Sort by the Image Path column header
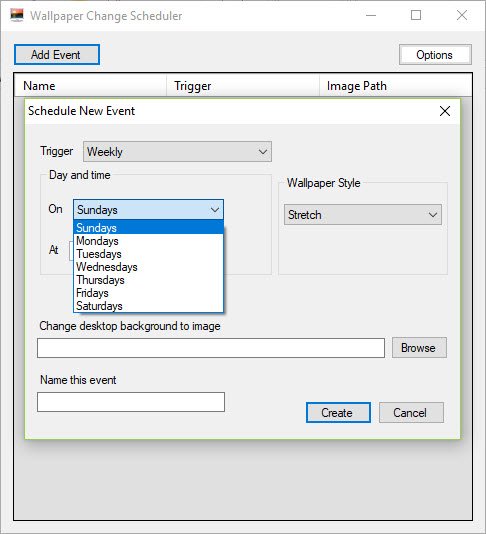This screenshot has width=486, height=534. click(396, 86)
